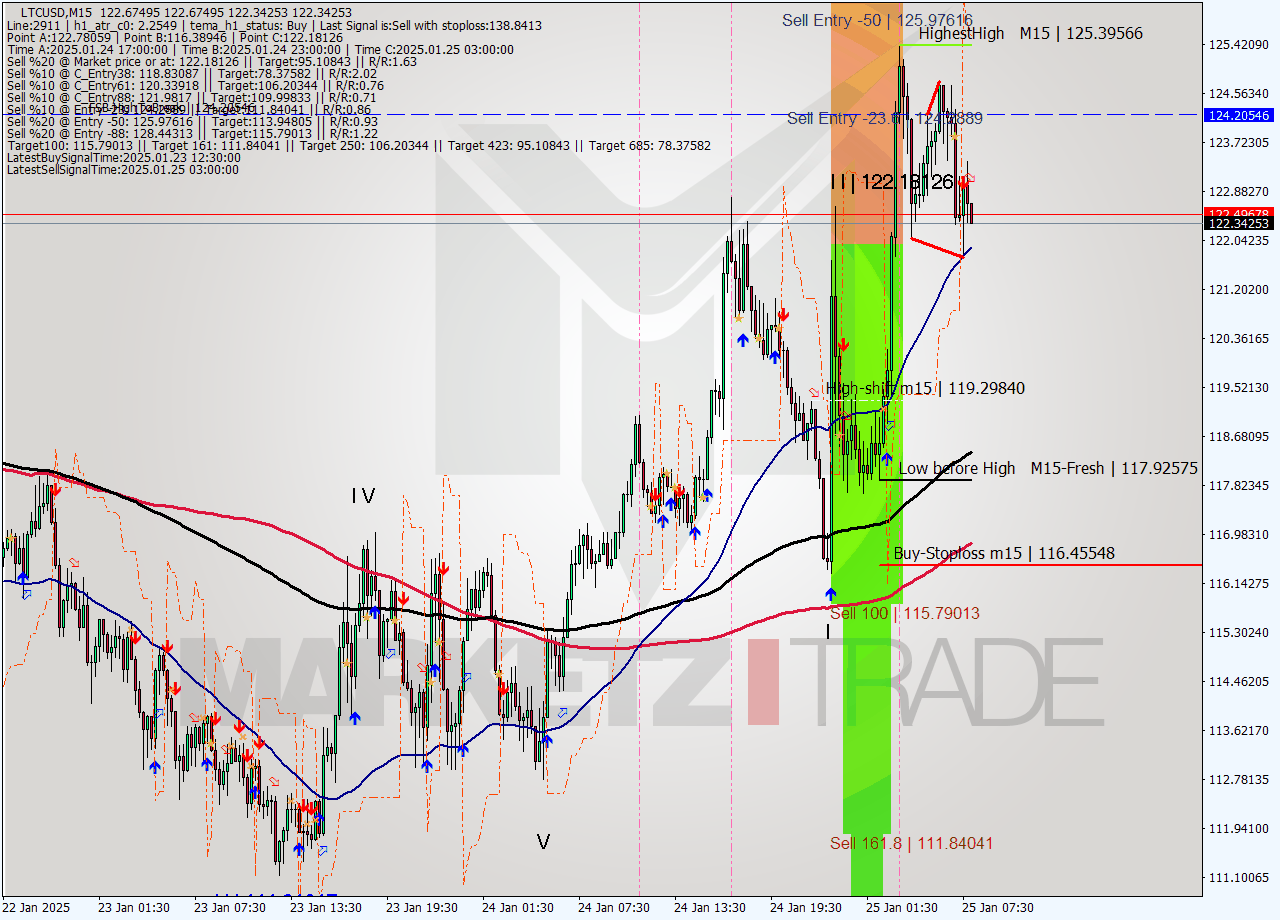Click the '25 Jan 01:30' time axis label
Viewport: 1280px width, 920px height.
pyautogui.click(x=901, y=908)
